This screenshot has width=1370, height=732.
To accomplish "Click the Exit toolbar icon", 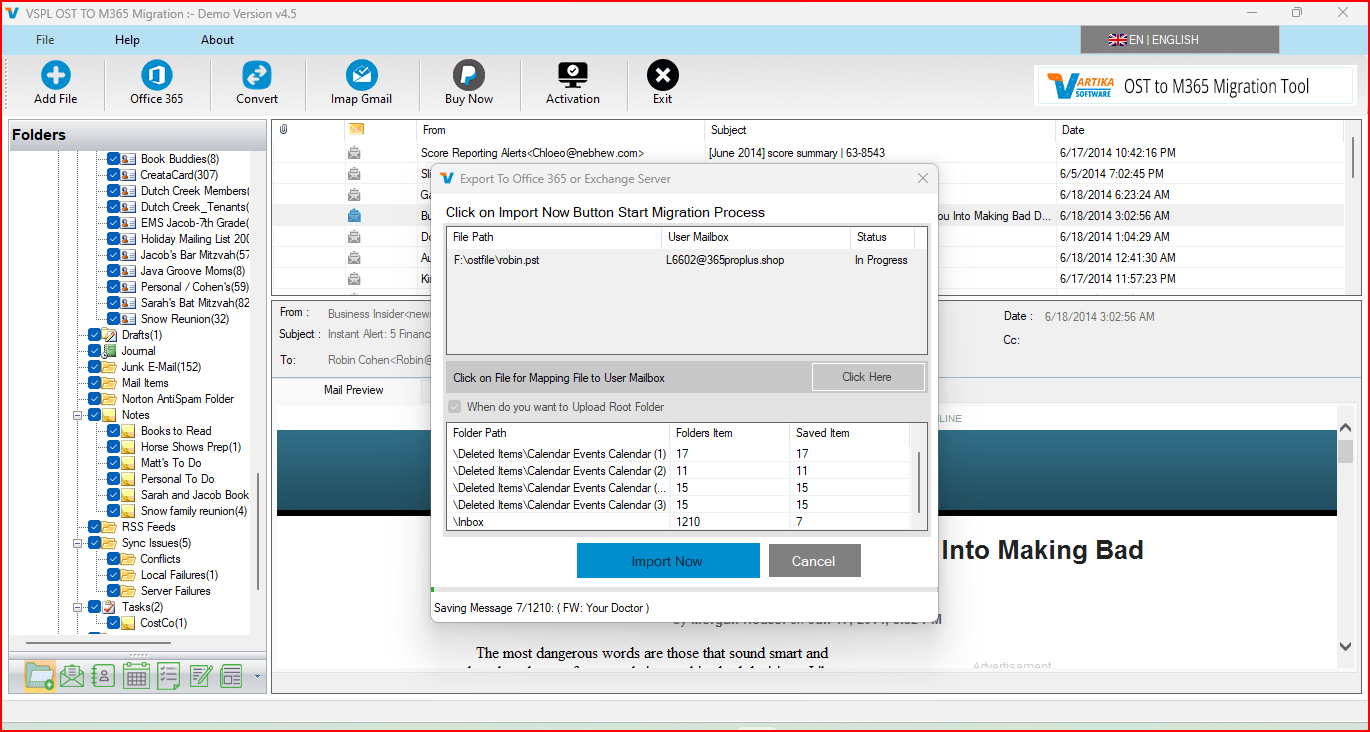I will pos(662,76).
